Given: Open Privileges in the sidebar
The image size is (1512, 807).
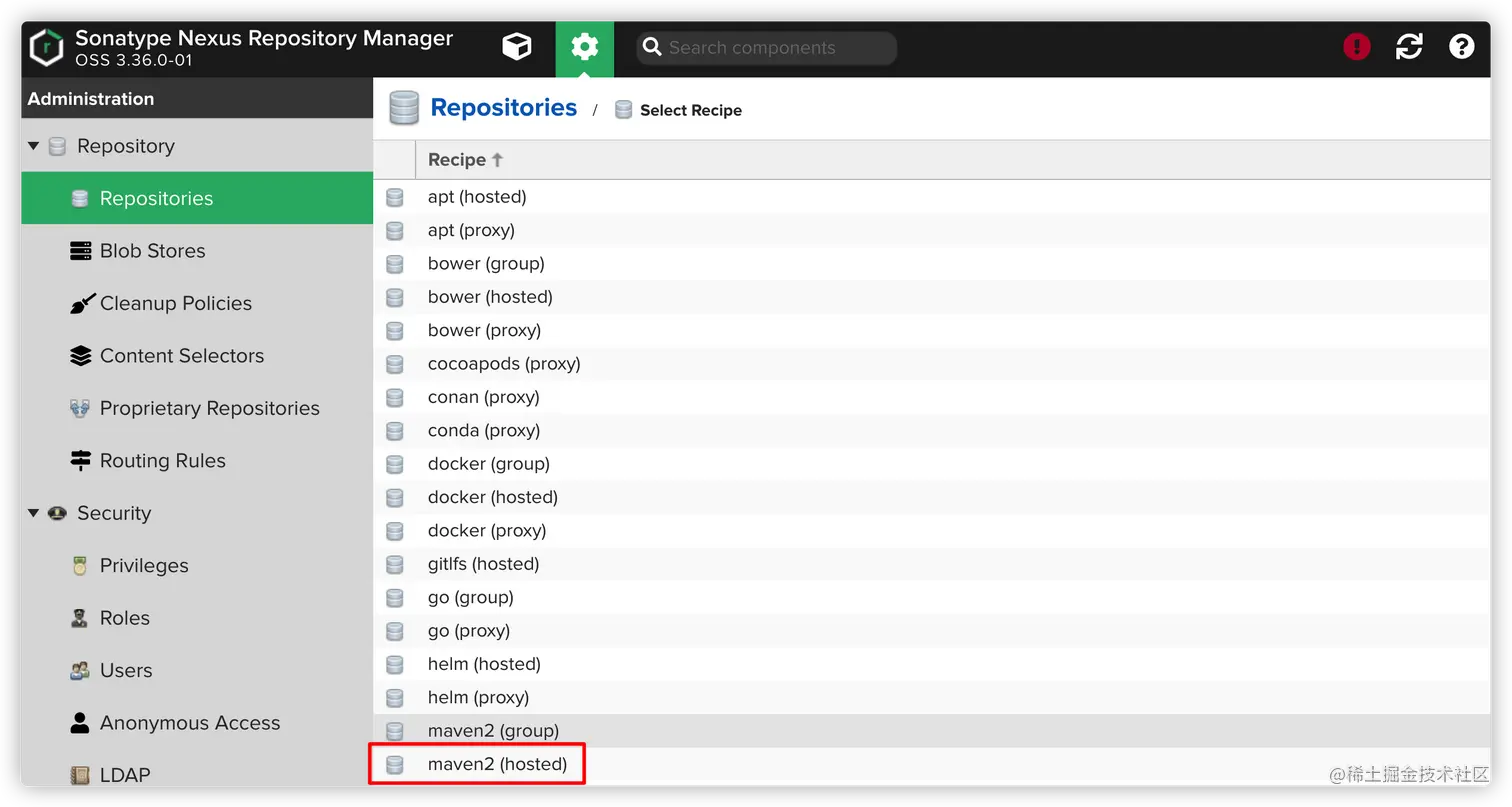Looking at the screenshot, I should tap(197, 566).
